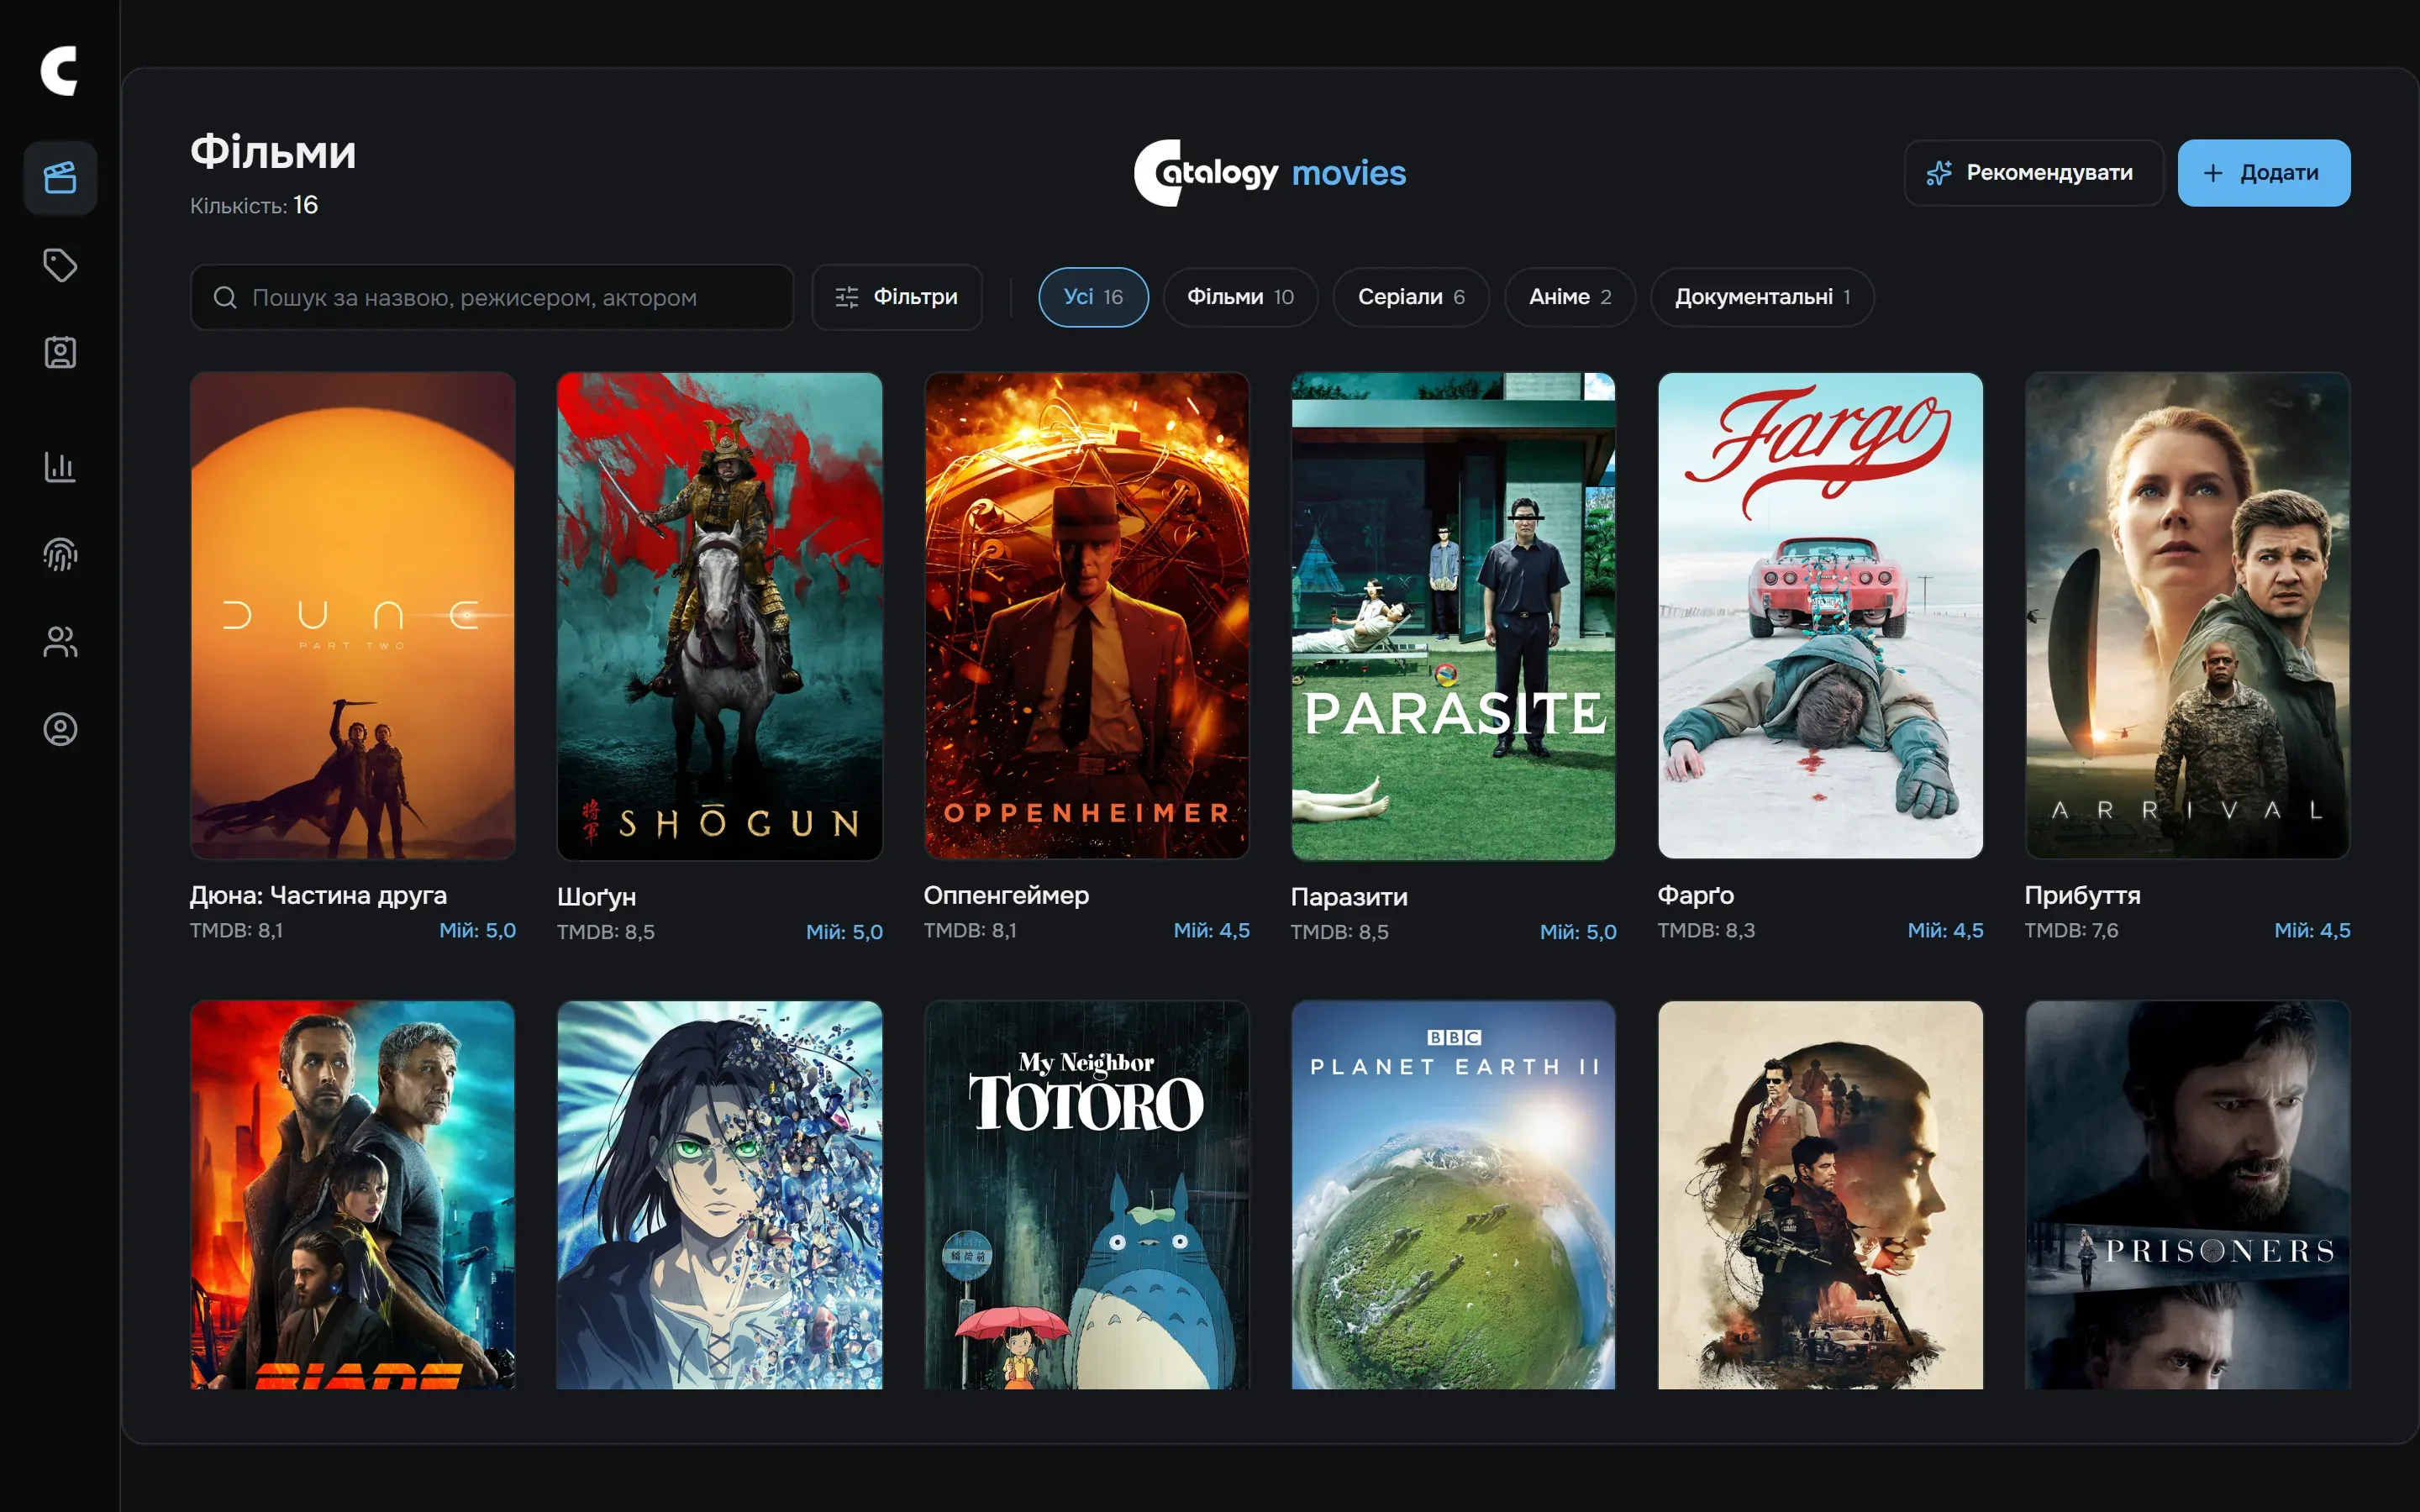
Task: Open the tags sidebar icon
Action: [60, 265]
